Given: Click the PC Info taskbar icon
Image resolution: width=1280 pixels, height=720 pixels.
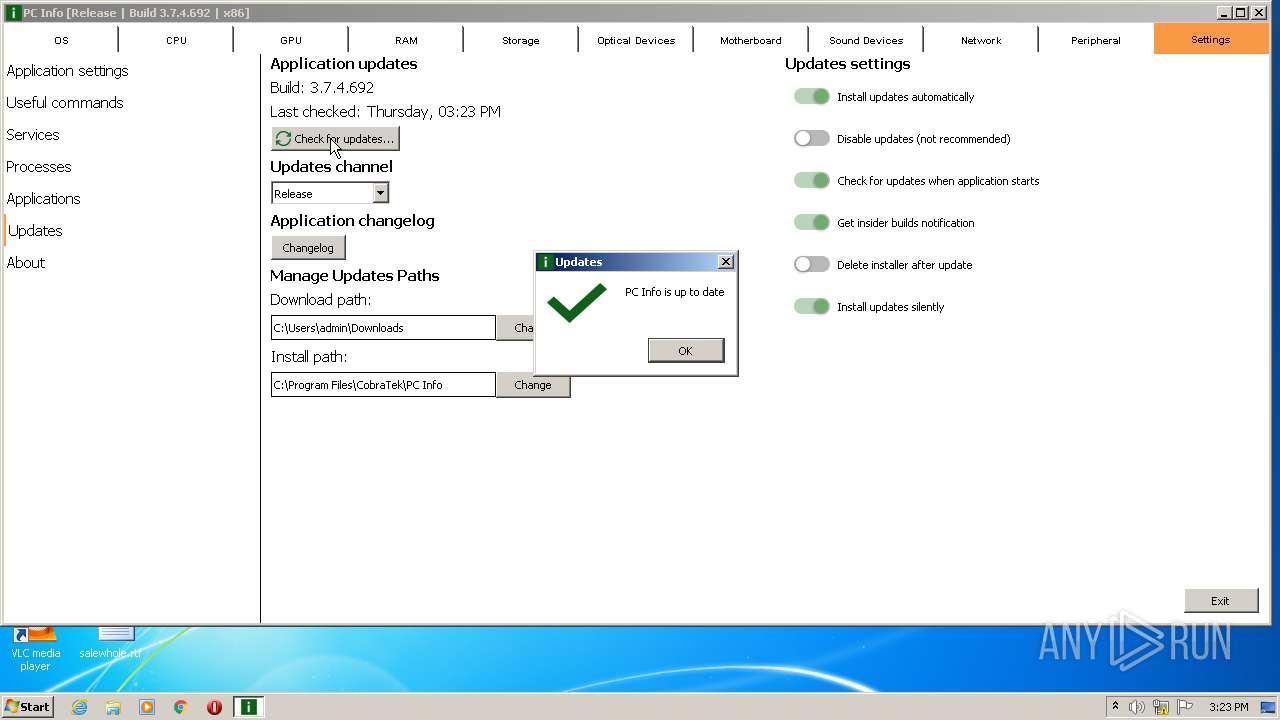Looking at the screenshot, I should [248, 707].
